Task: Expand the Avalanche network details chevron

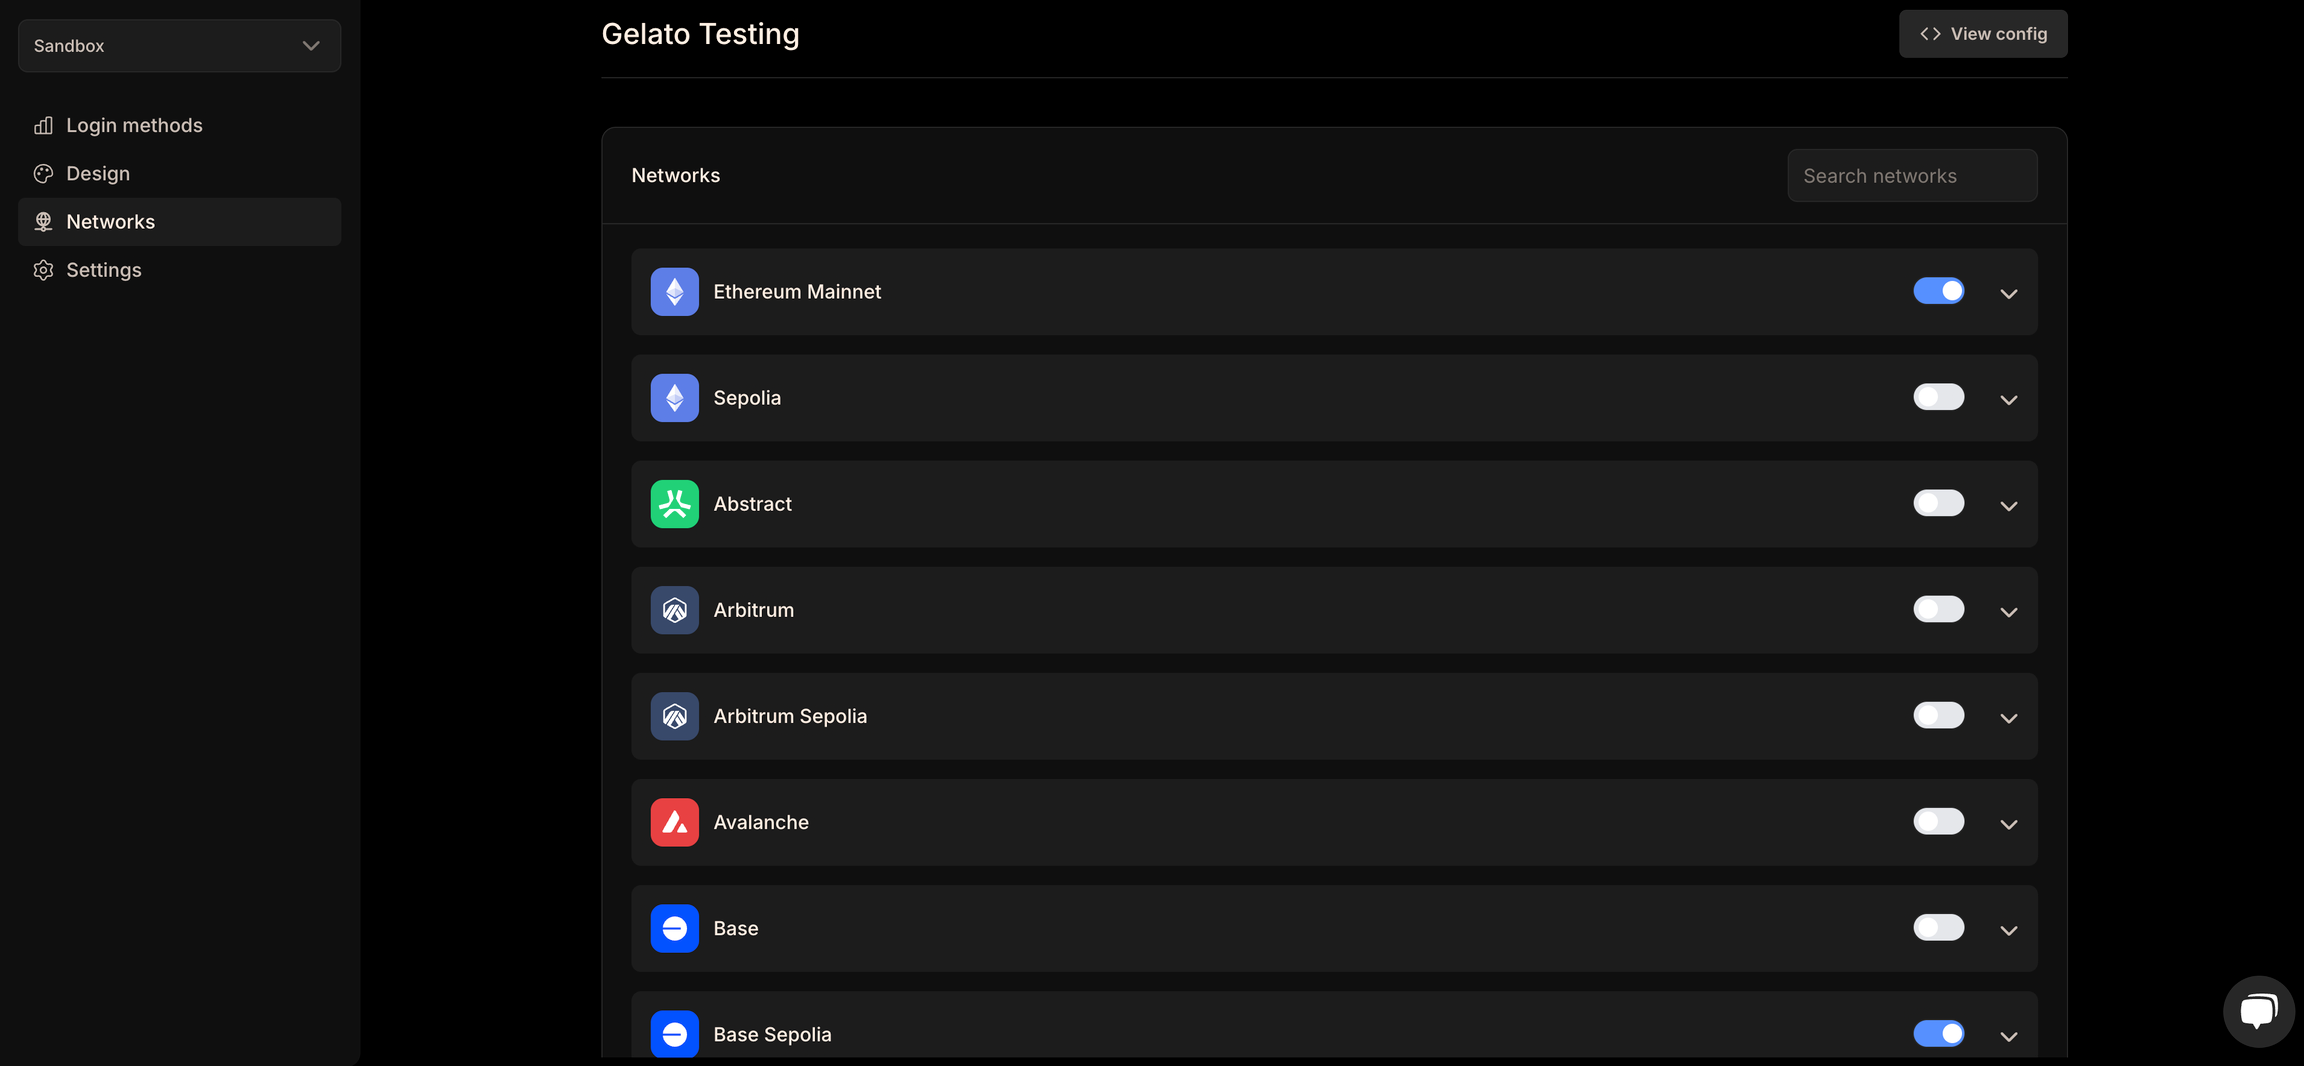Action: tap(2008, 824)
